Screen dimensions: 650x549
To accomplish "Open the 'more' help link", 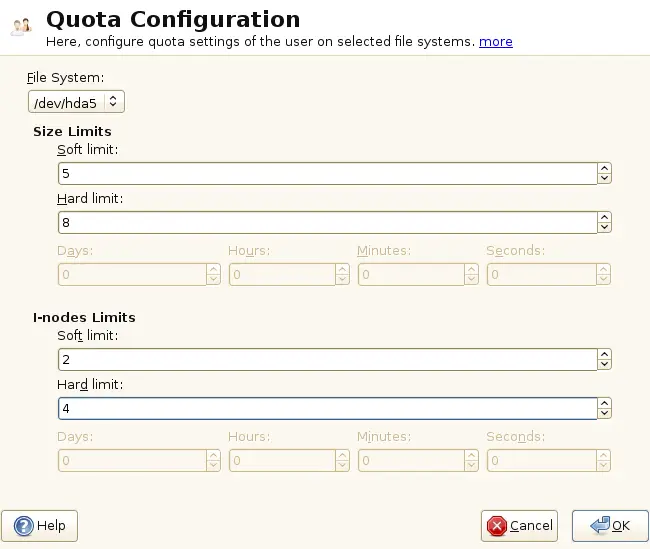I will point(496,41).
